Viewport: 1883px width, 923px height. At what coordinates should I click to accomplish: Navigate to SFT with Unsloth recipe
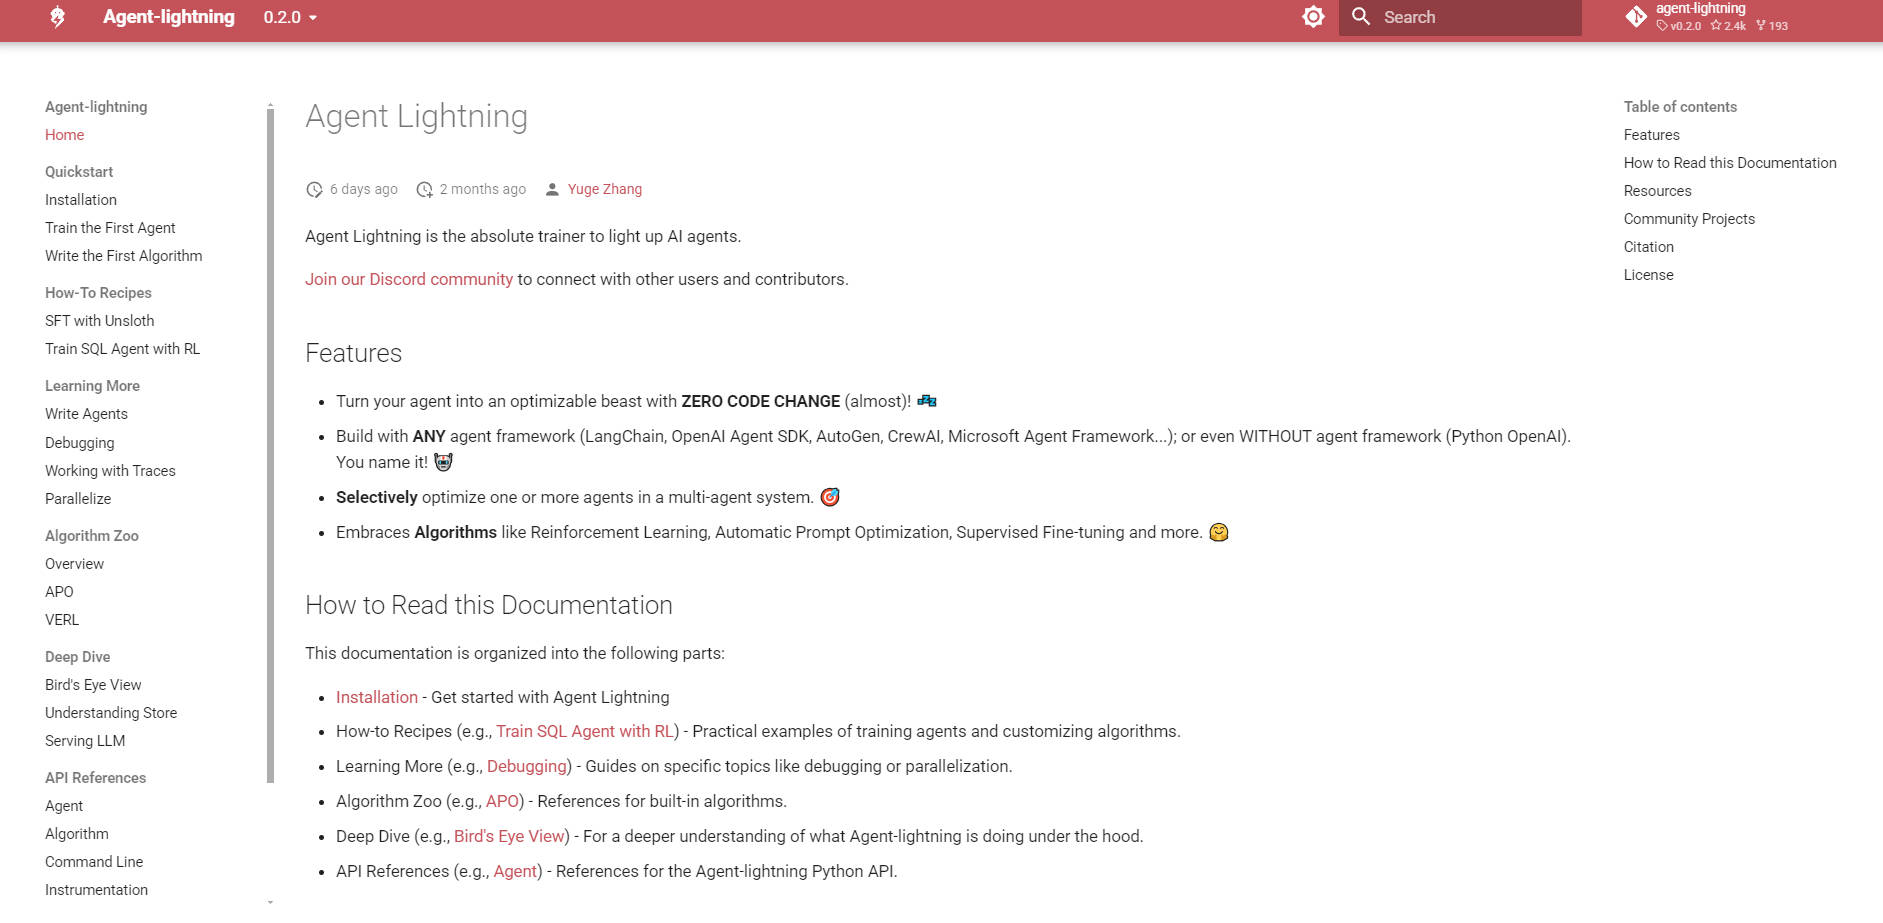pos(99,321)
